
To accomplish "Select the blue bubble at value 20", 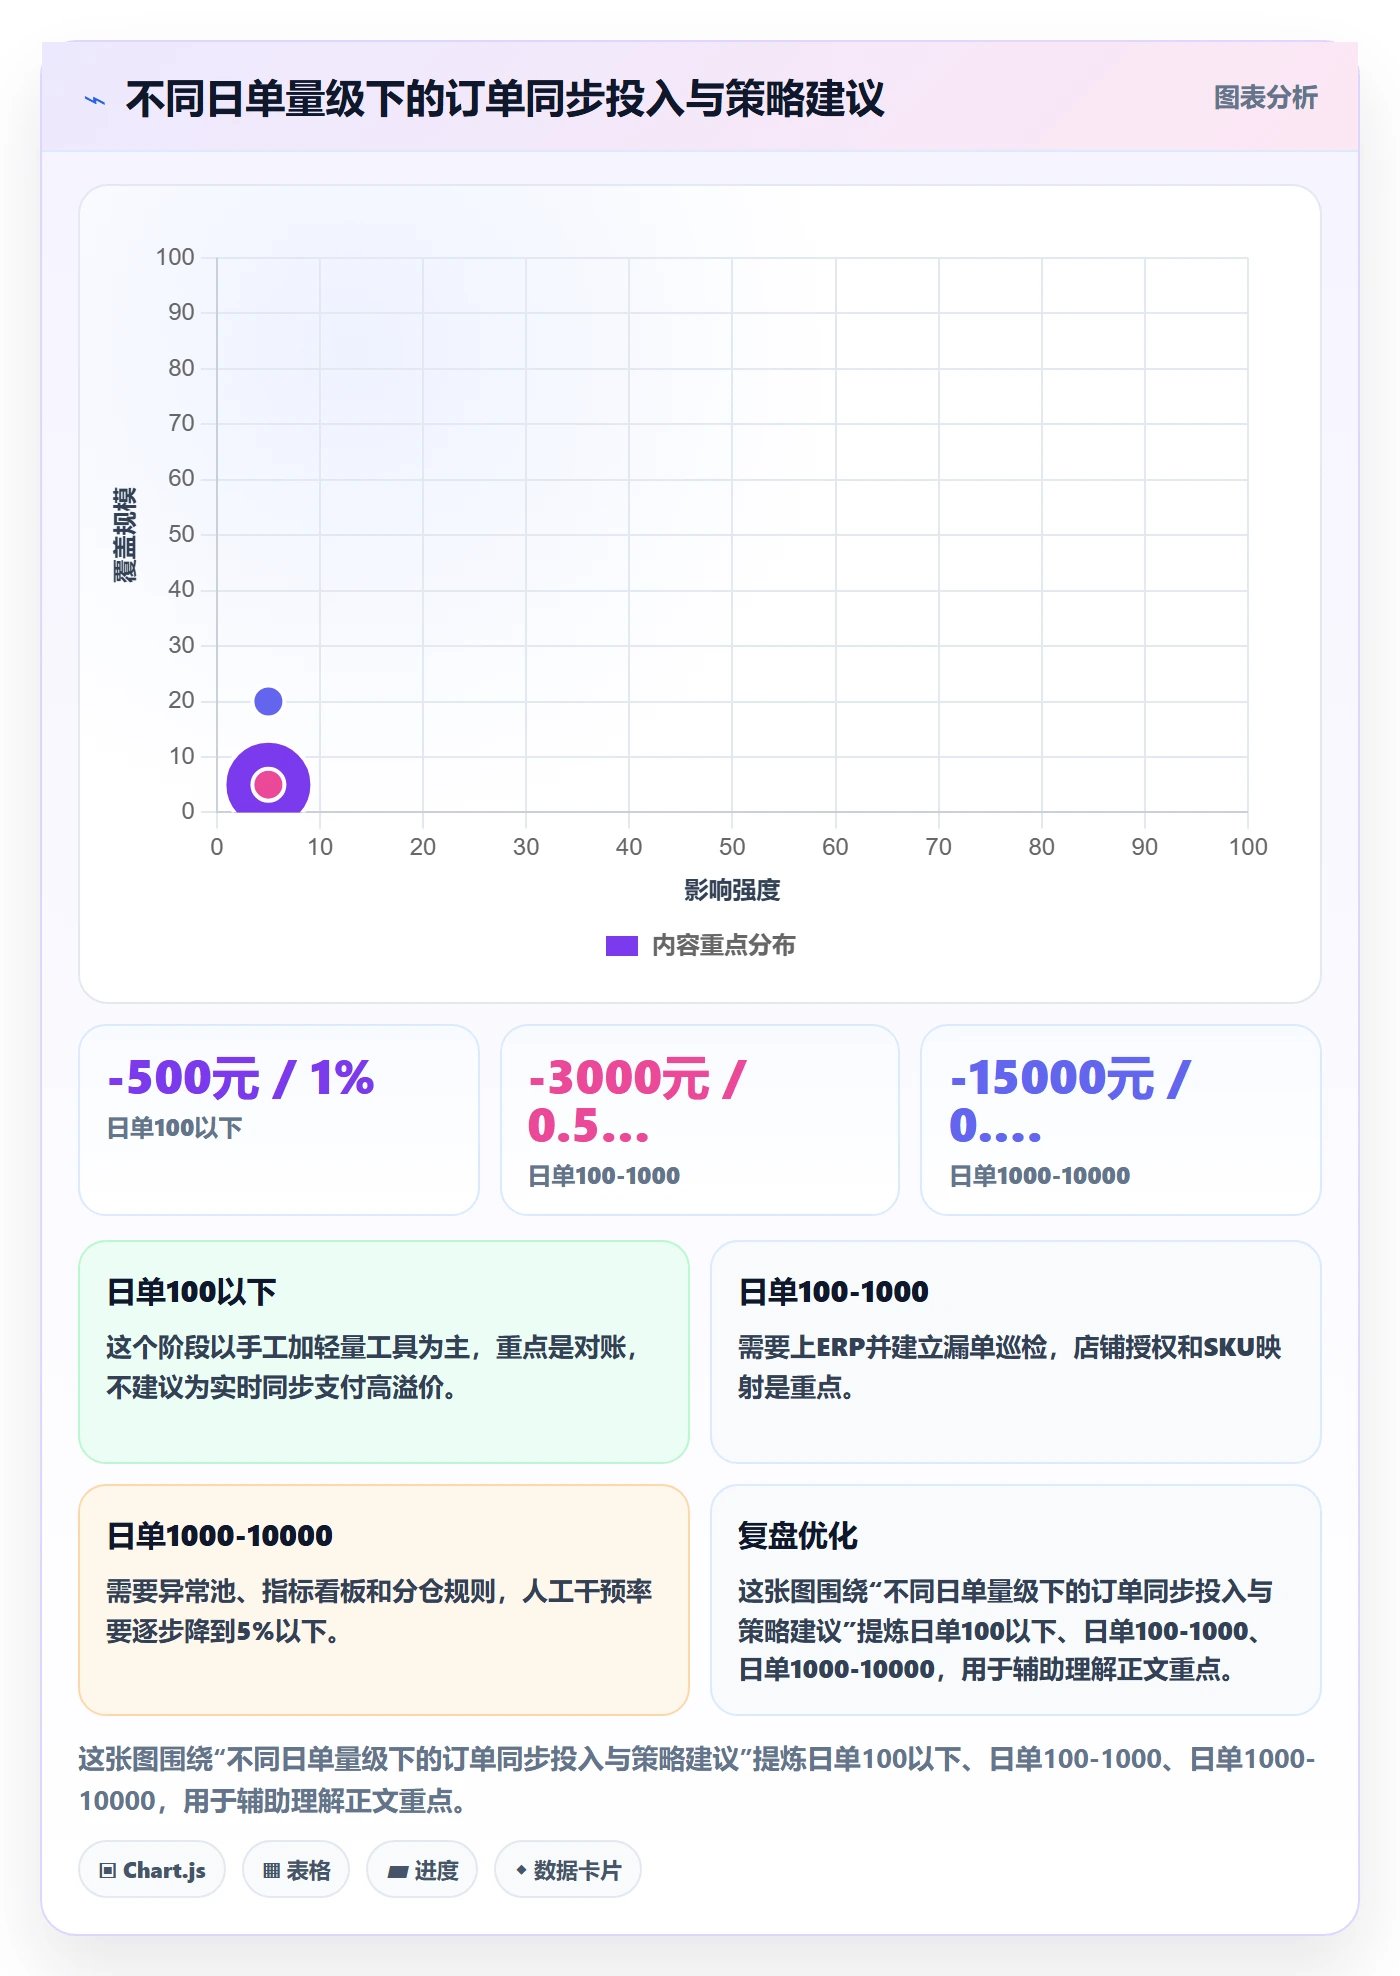I will point(268,701).
